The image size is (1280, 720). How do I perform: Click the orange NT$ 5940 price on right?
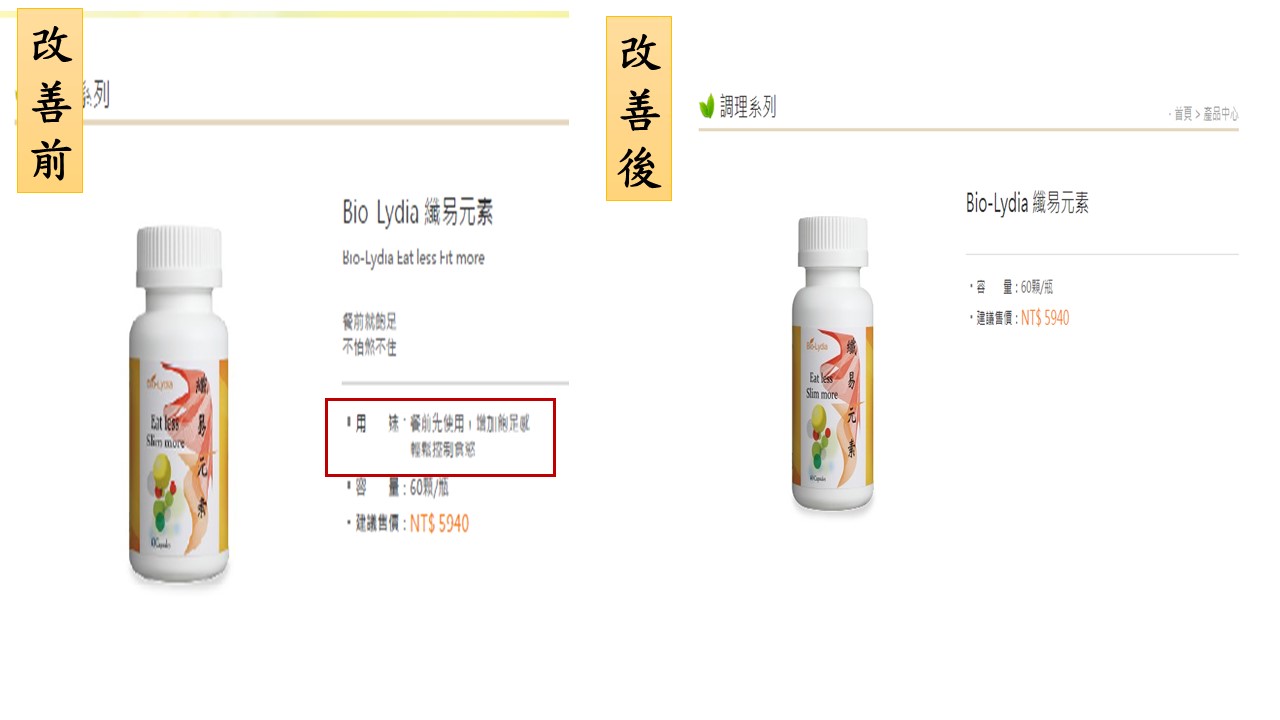coord(1045,318)
